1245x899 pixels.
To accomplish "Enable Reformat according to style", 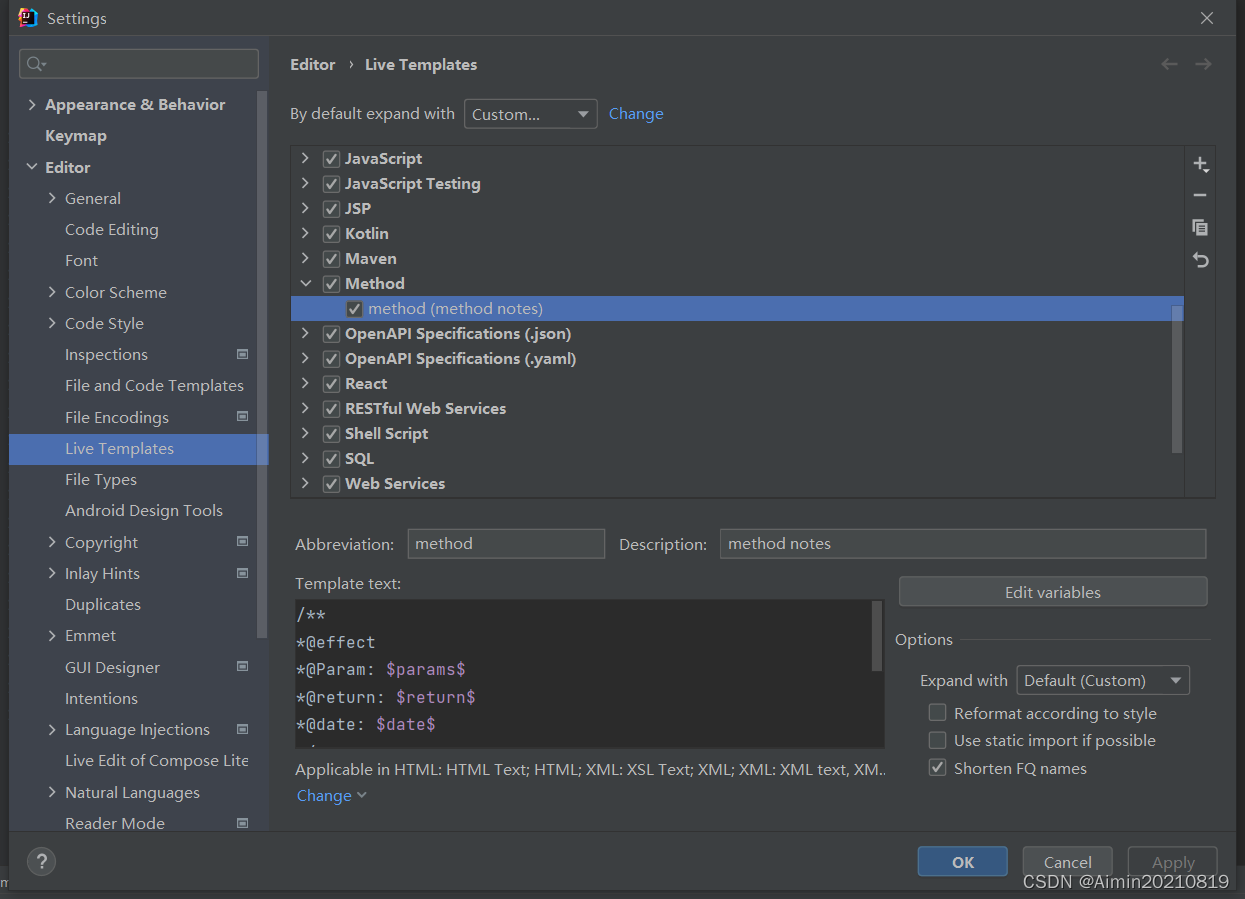I will (x=937, y=713).
